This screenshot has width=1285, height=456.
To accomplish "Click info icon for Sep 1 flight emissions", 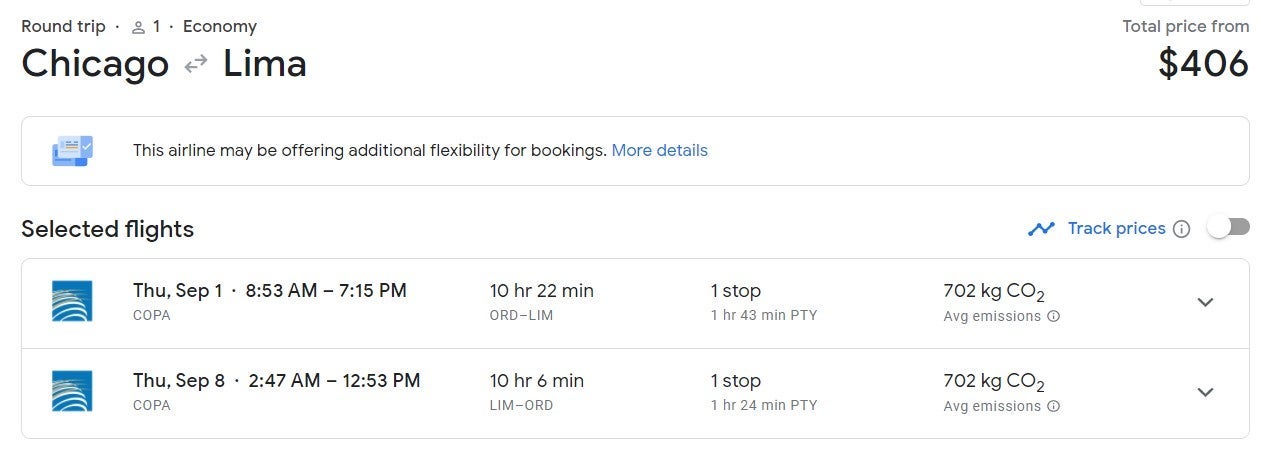I will (x=1053, y=317).
